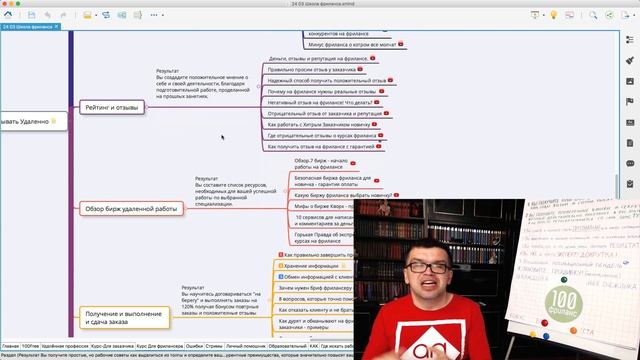This screenshot has height=360, width=640.
Task: Open the note icon on the 'Удаленно' topic
Action: [x=53, y=121]
